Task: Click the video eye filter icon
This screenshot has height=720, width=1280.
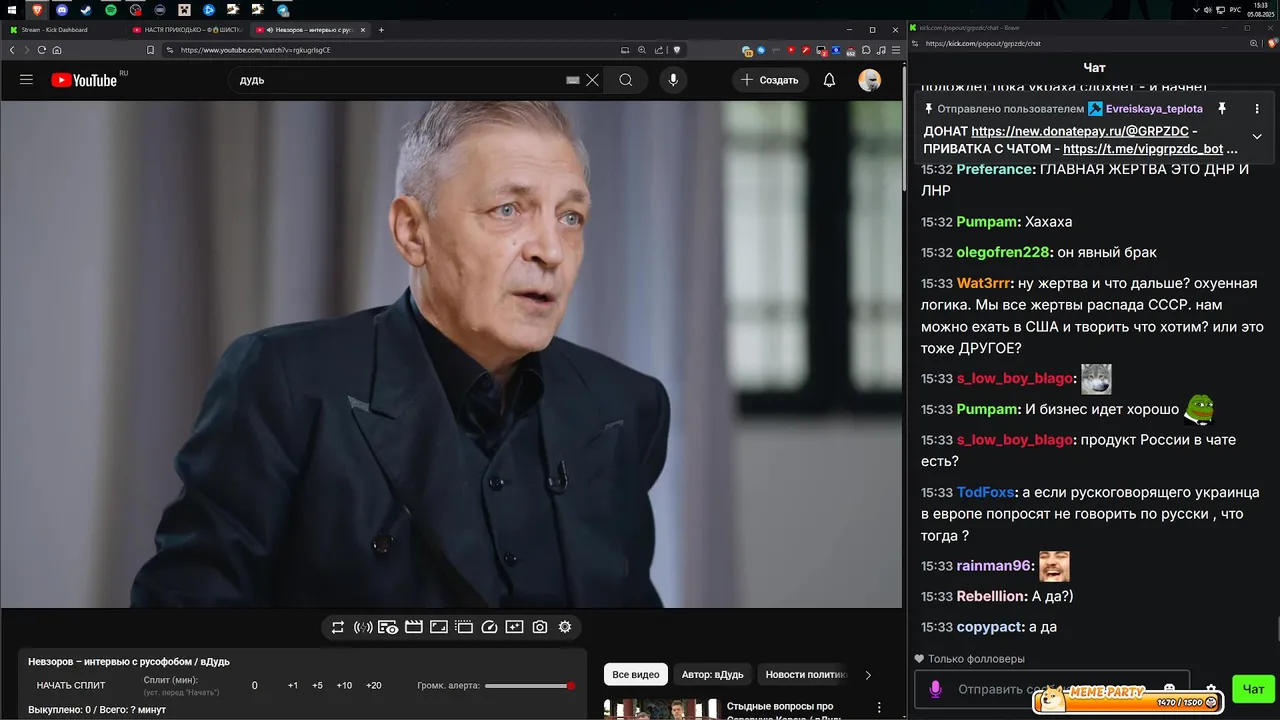Action: point(388,627)
